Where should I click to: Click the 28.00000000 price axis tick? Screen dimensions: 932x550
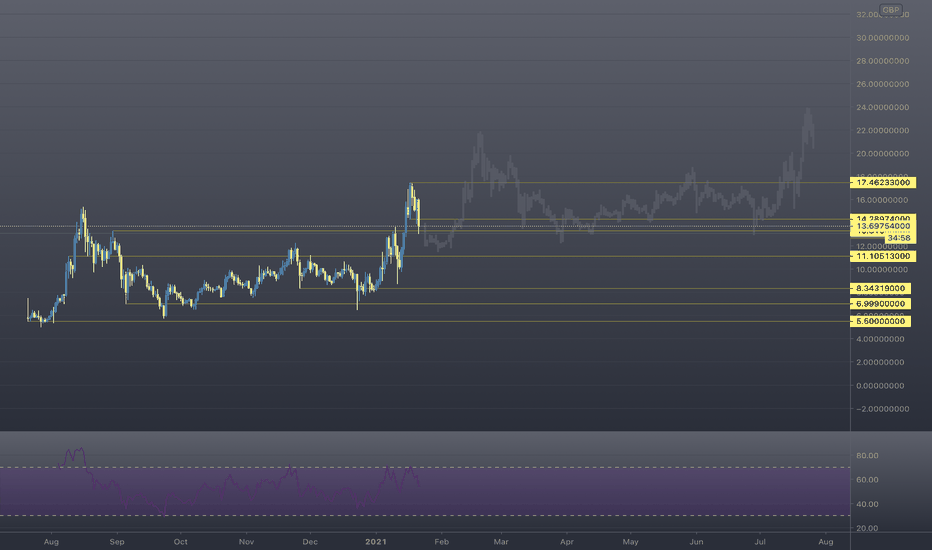point(883,61)
